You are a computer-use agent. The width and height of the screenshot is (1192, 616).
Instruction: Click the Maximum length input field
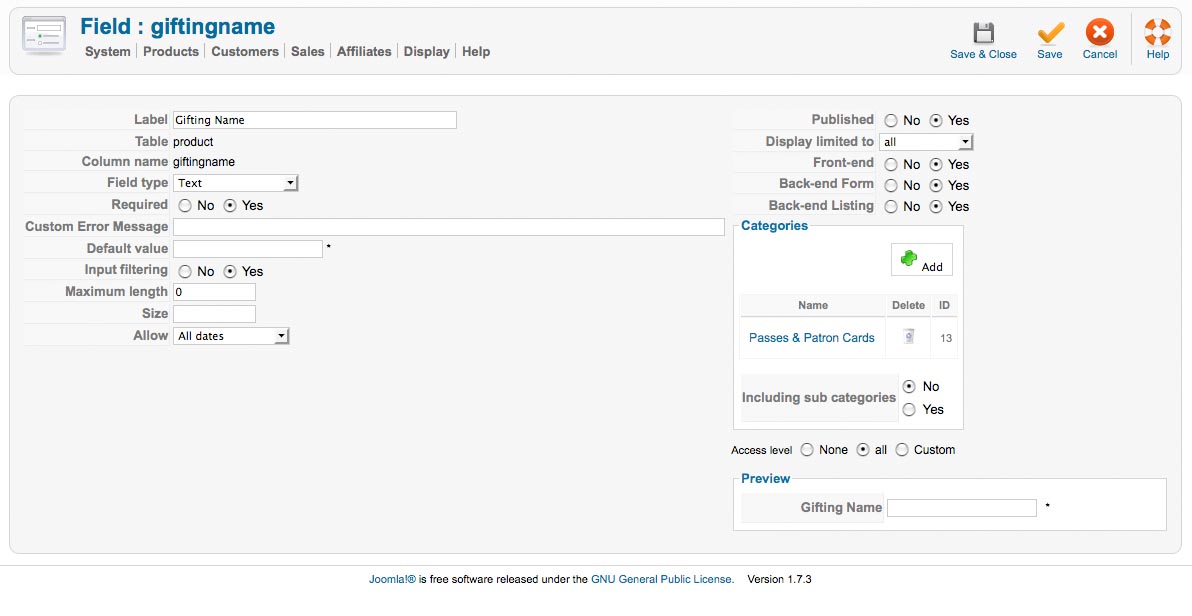pos(214,292)
